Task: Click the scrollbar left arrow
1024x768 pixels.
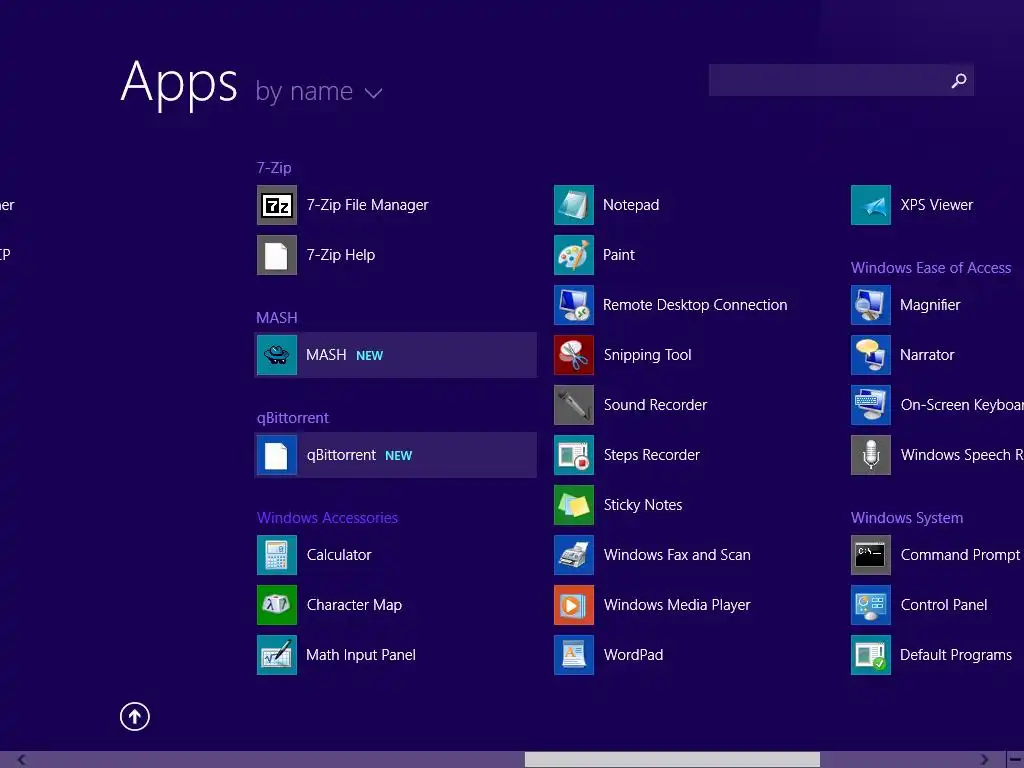Action: coord(22,760)
